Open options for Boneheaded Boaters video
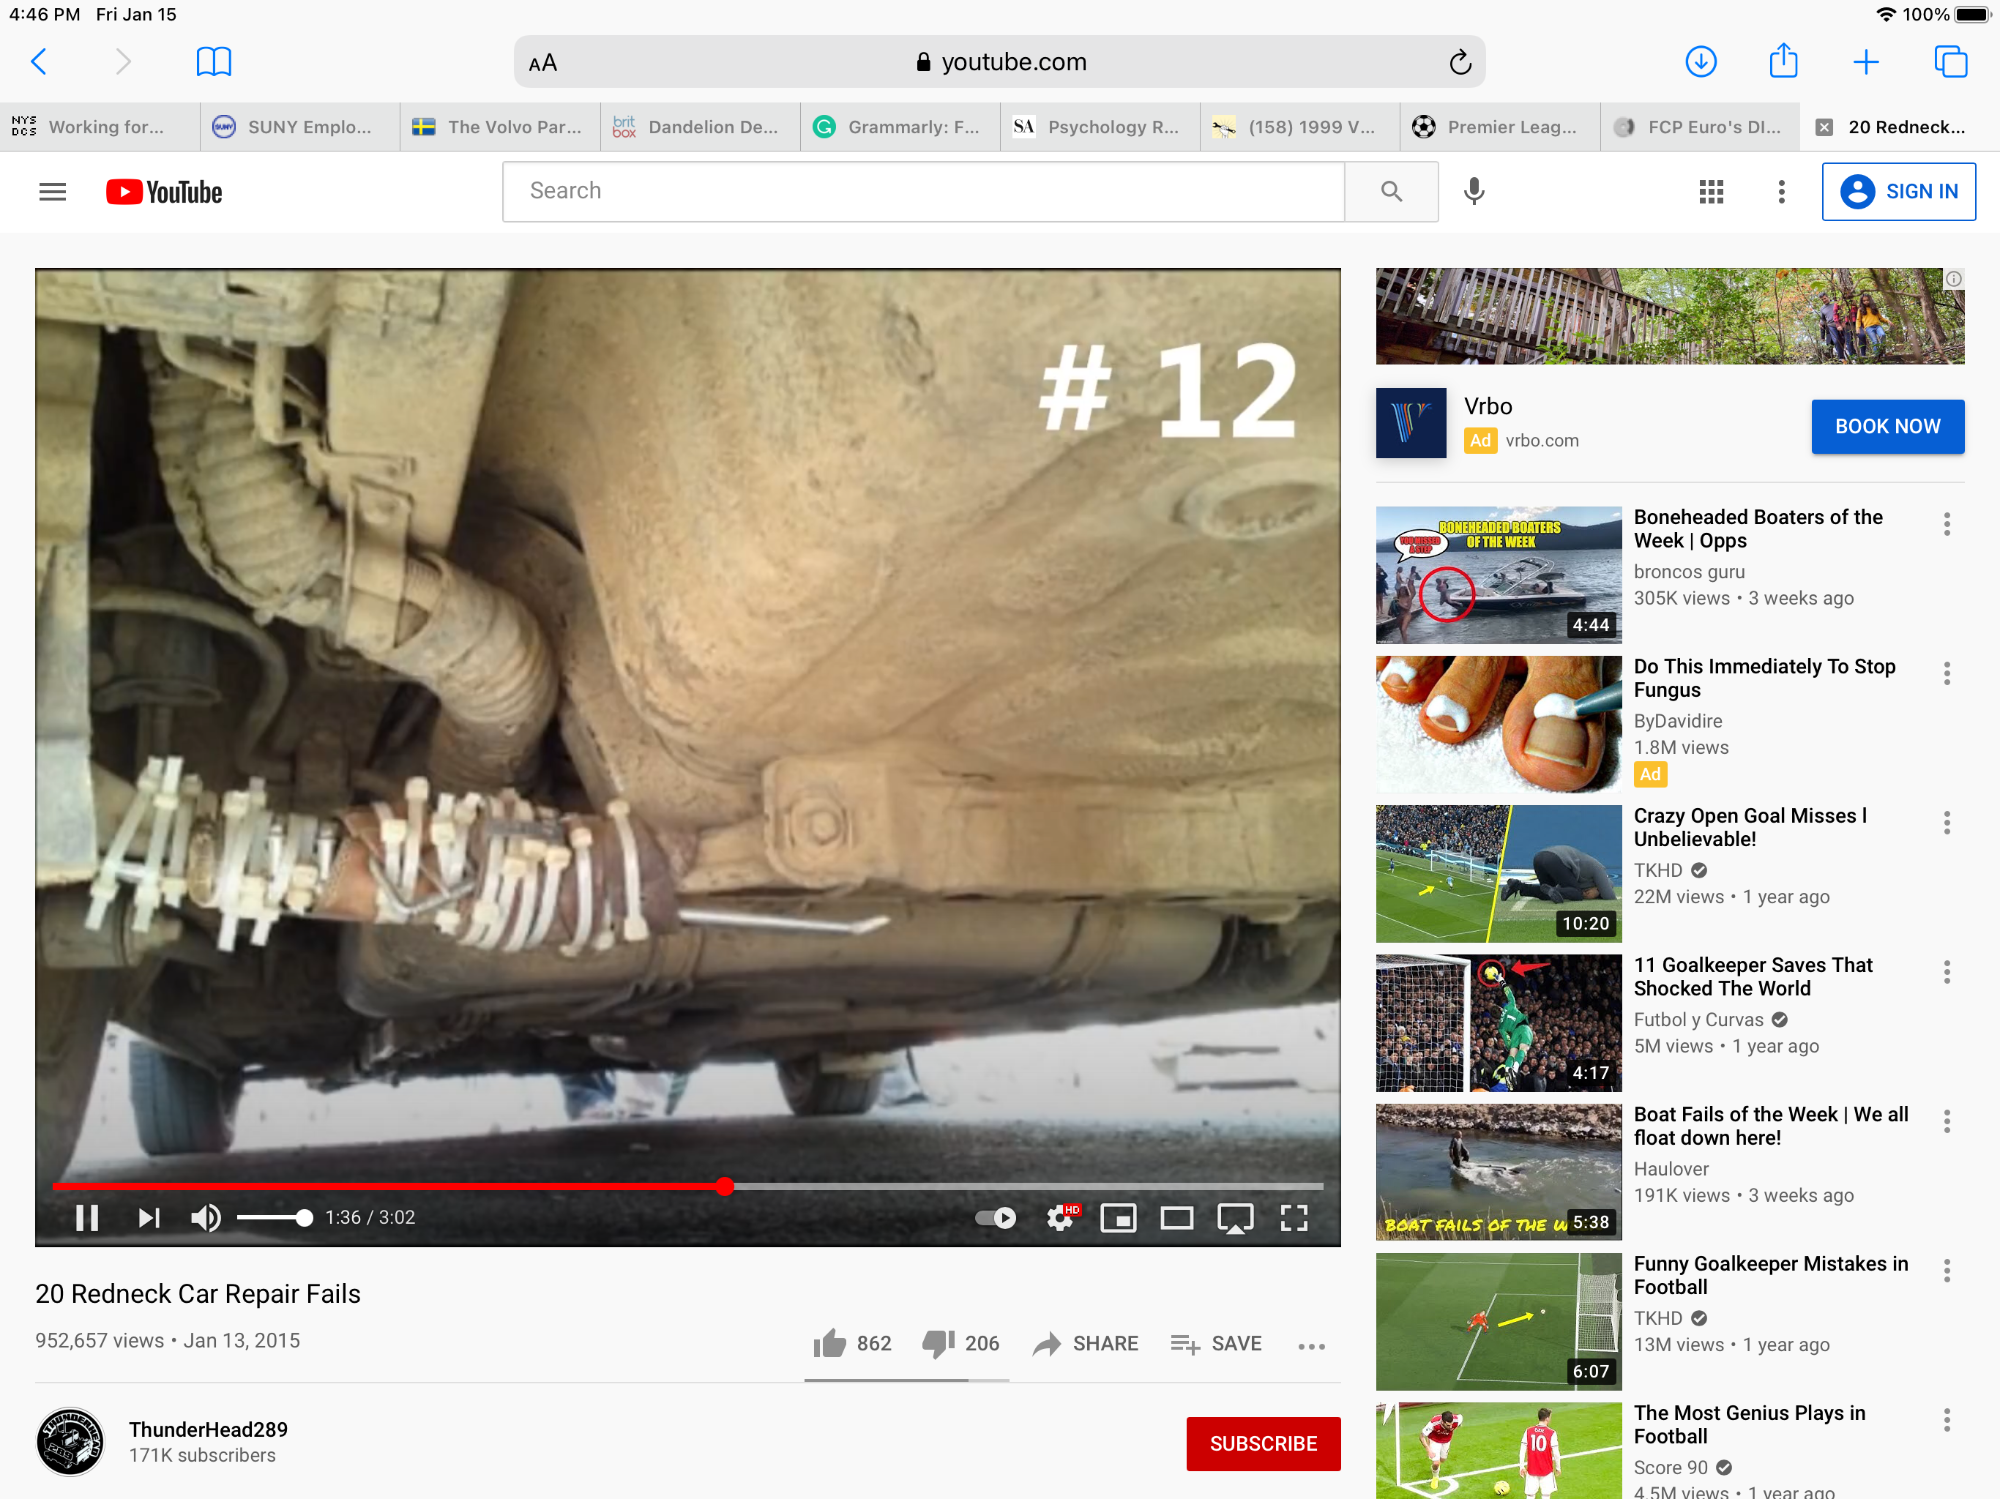The height and width of the screenshot is (1499, 2000). tap(1946, 524)
